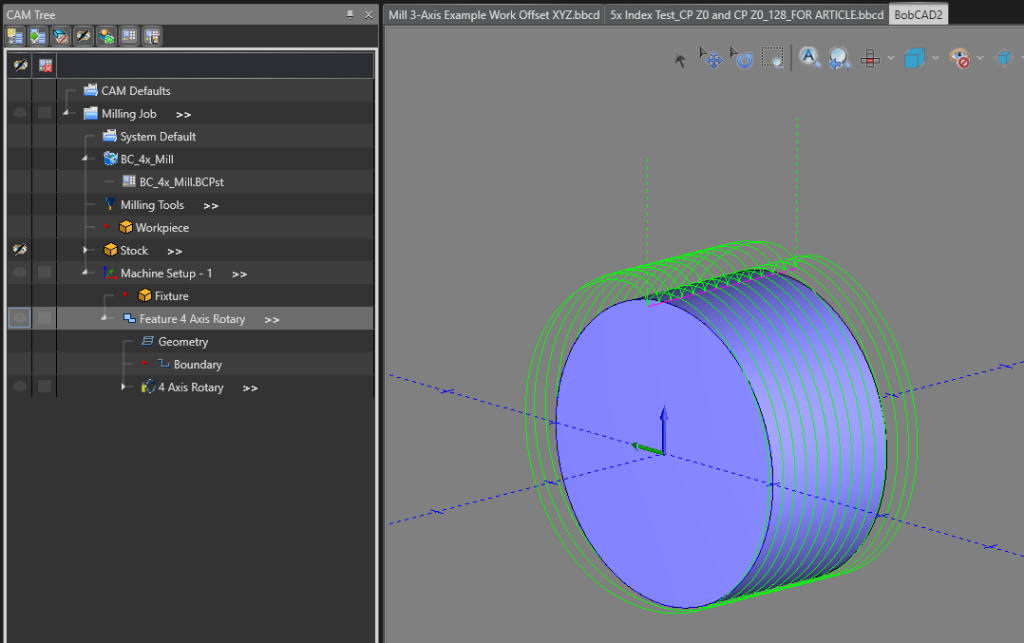Activate the Rotate view tool

point(742,58)
